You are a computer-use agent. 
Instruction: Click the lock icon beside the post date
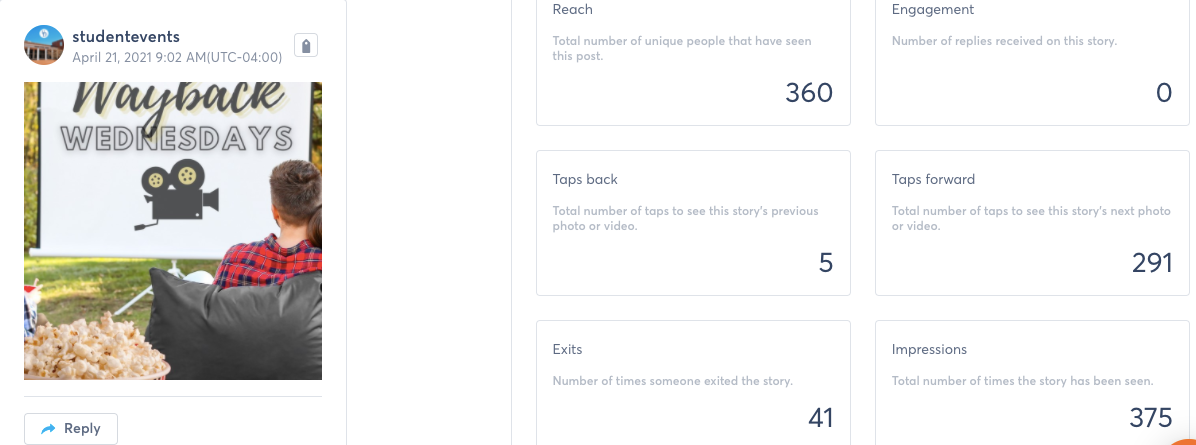(x=306, y=46)
